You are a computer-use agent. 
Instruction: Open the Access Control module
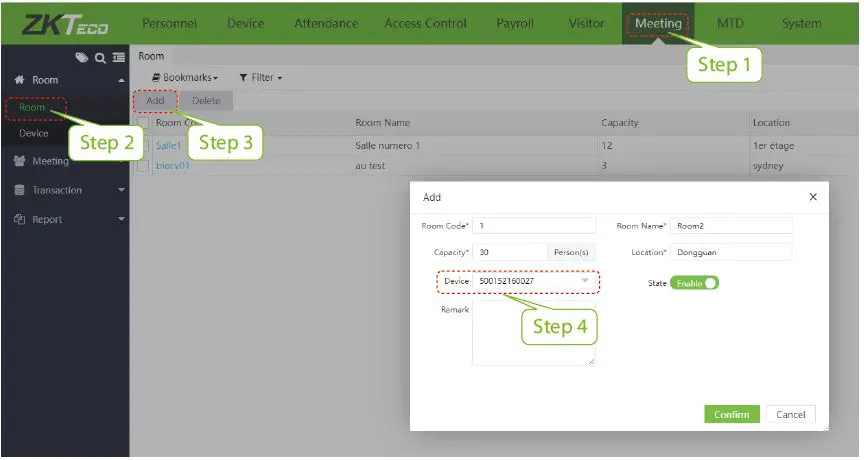pos(425,24)
